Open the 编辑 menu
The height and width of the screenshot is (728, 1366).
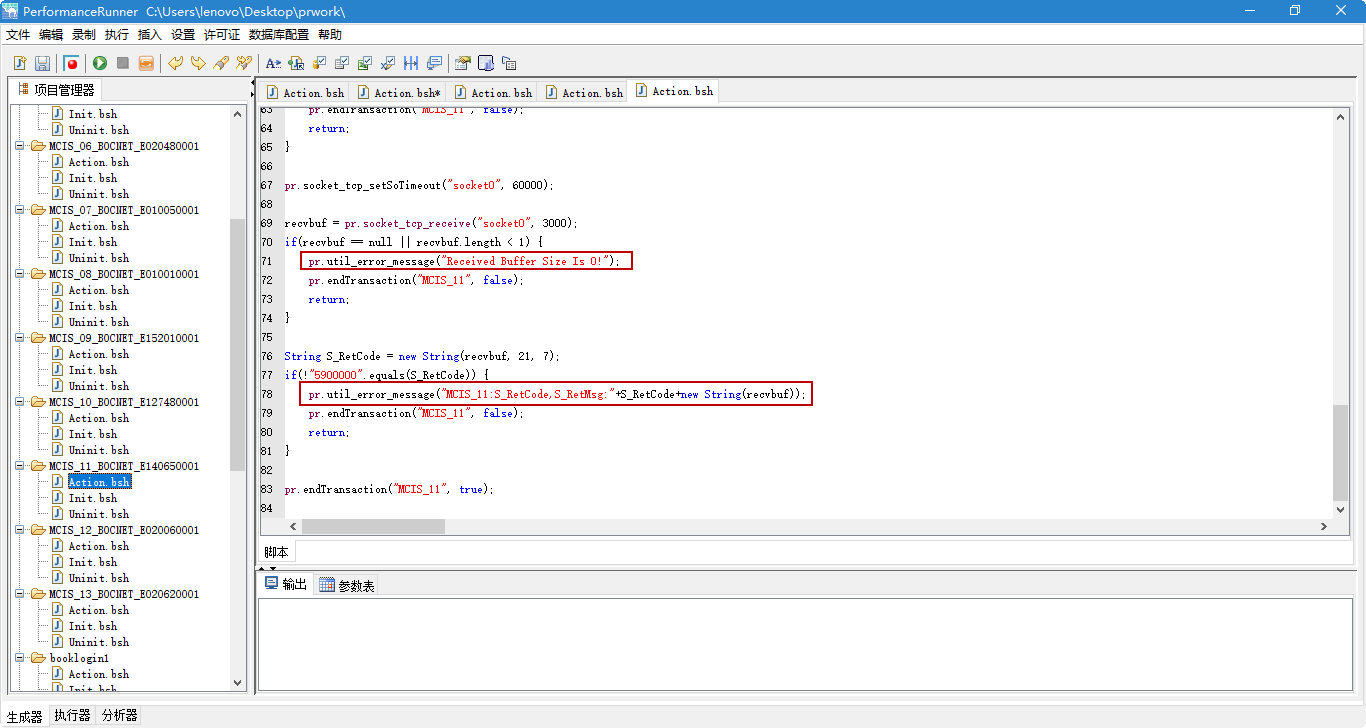[x=51, y=35]
